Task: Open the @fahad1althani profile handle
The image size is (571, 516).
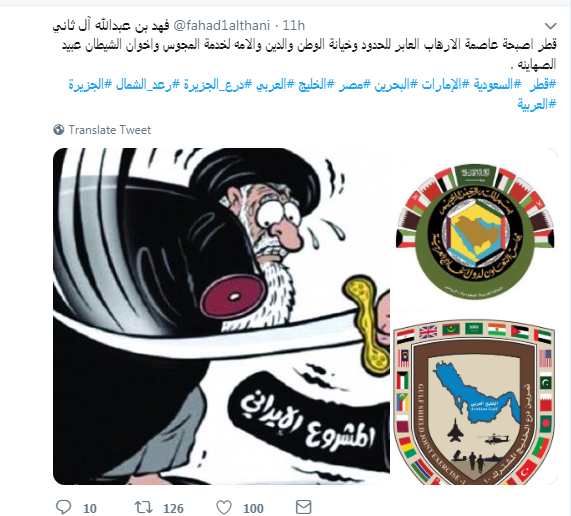Action: click(221, 25)
